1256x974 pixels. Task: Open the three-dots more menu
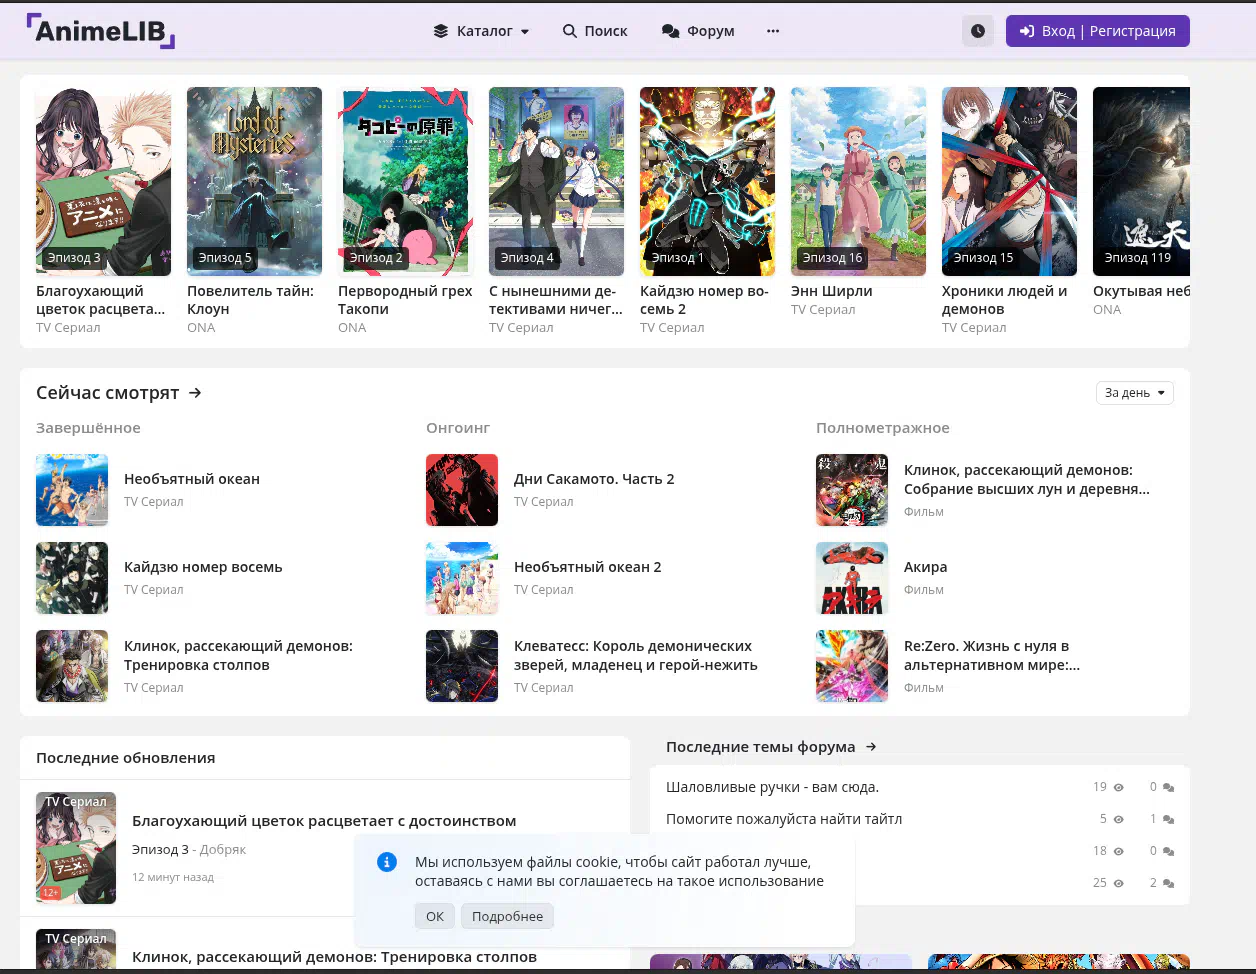[773, 31]
